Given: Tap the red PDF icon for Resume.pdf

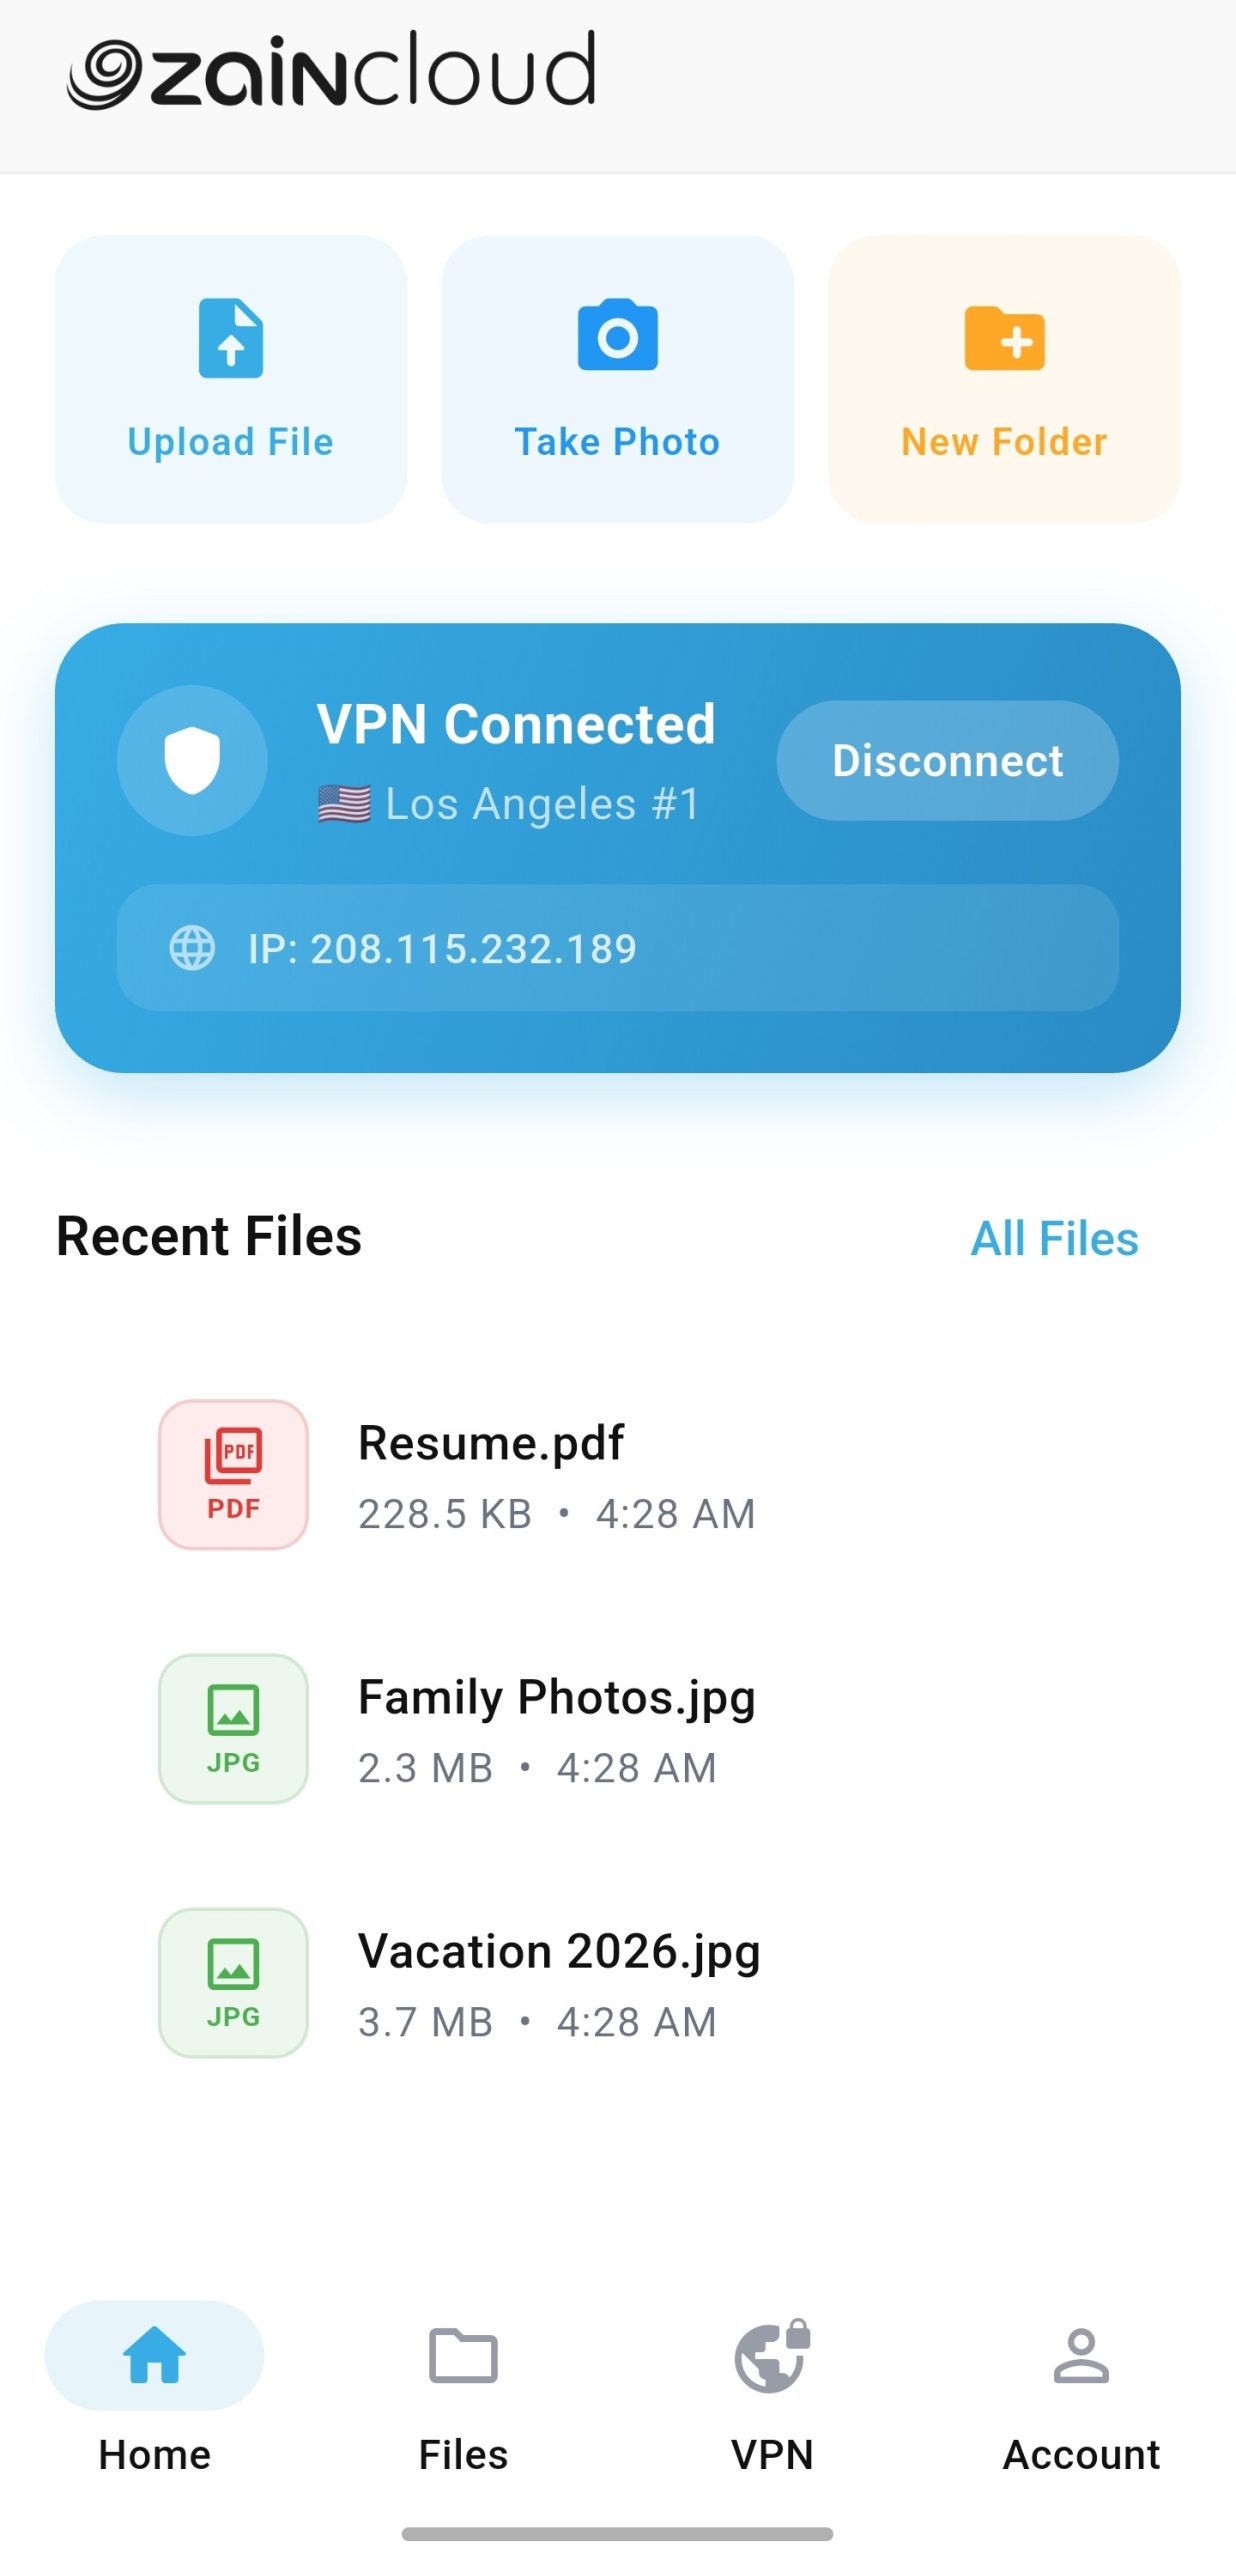Looking at the screenshot, I should [x=233, y=1473].
